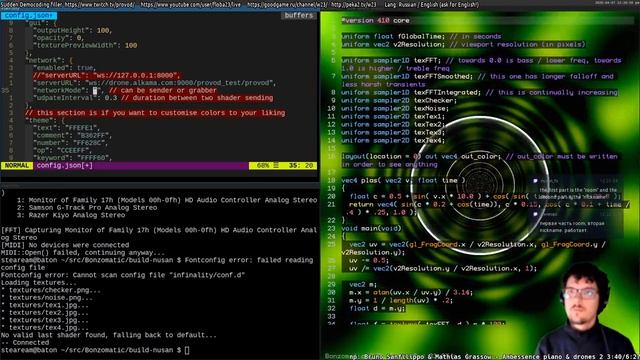Click the '-- Connected' terminal line
Viewport: 640px width, 360px height.
pyautogui.click(x=25, y=342)
